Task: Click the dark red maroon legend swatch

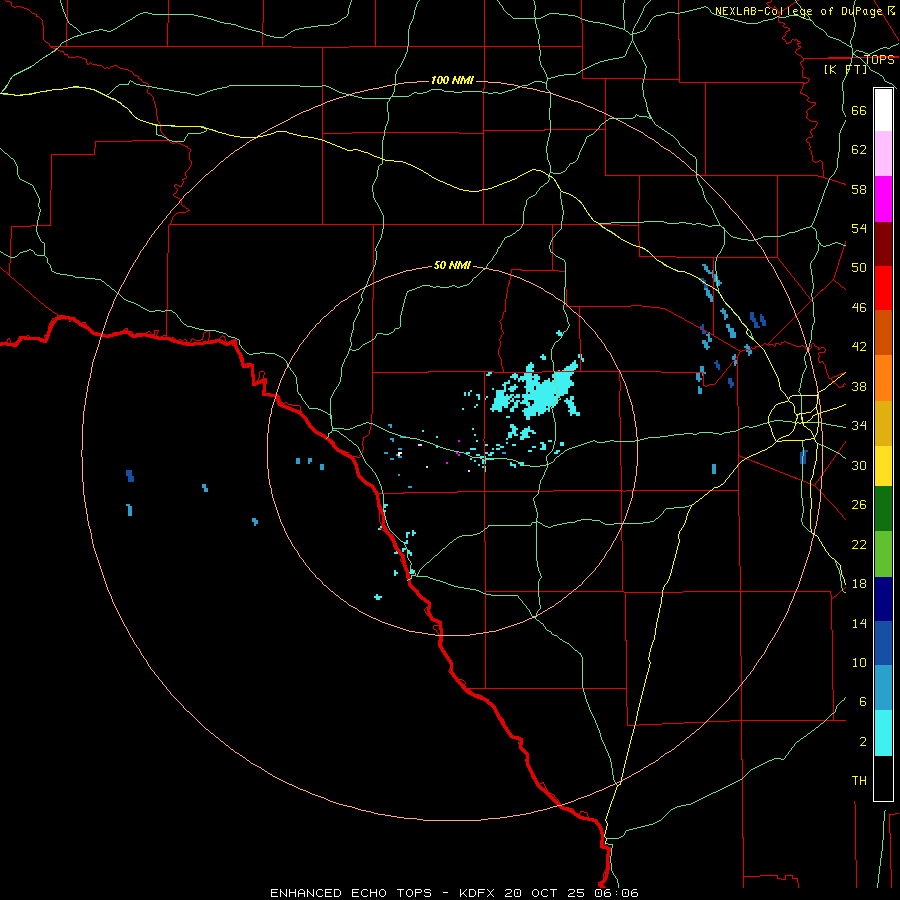Action: pyautogui.click(x=883, y=243)
